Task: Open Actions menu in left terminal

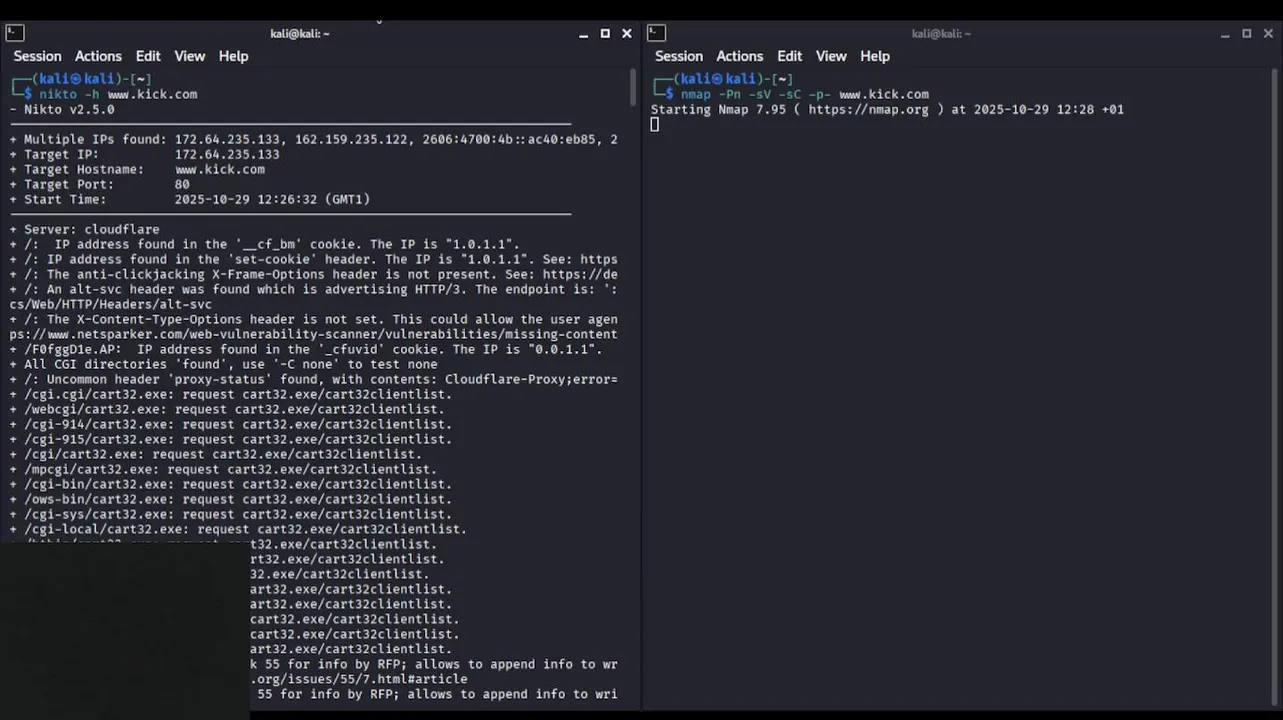Action: click(98, 56)
